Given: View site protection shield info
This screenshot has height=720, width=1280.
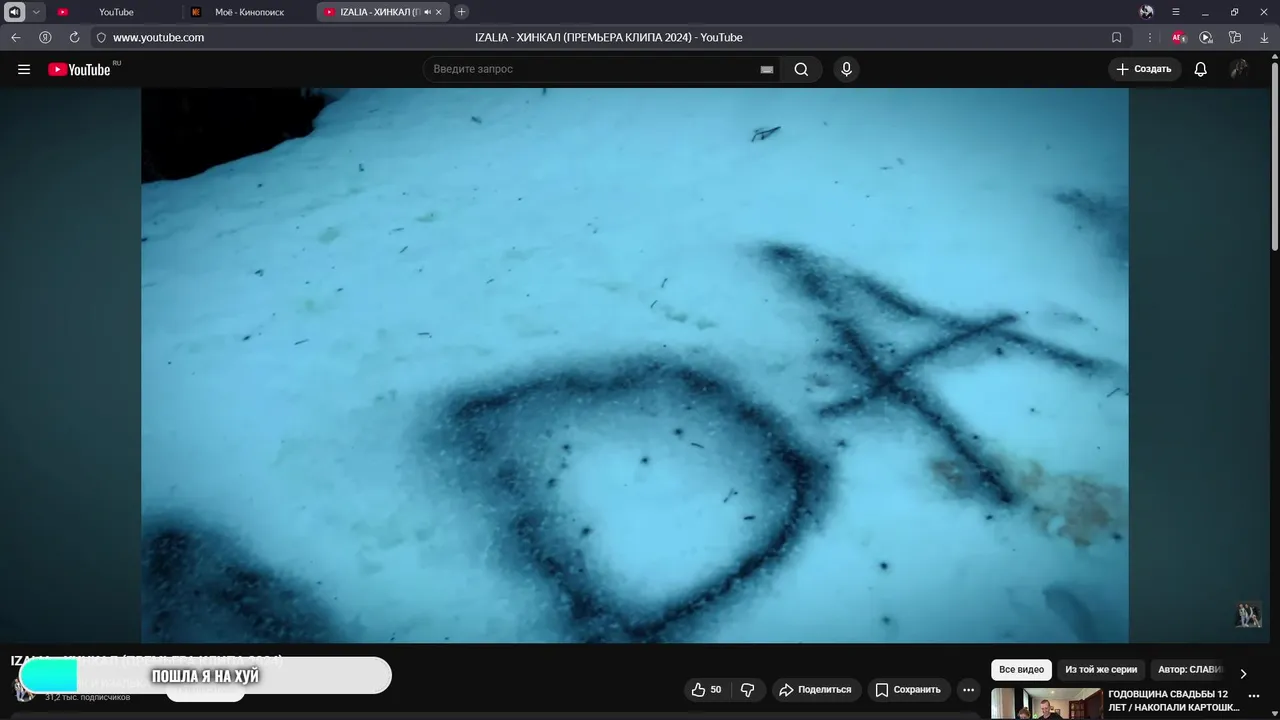Looking at the screenshot, I should (x=101, y=37).
